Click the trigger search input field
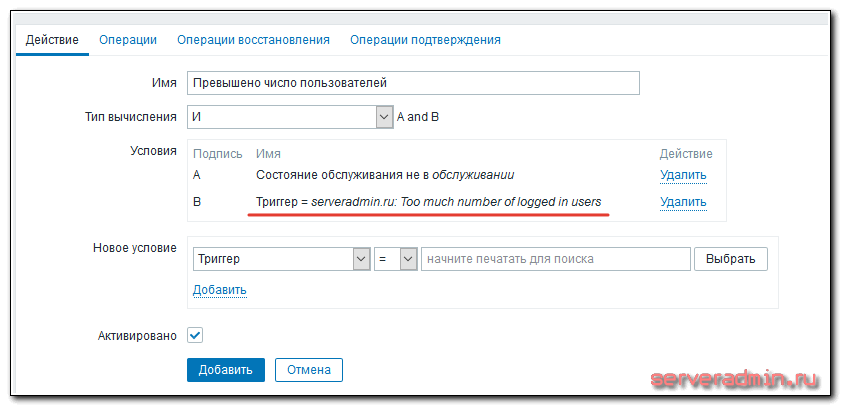The width and height of the screenshot is (842, 407). (556, 259)
